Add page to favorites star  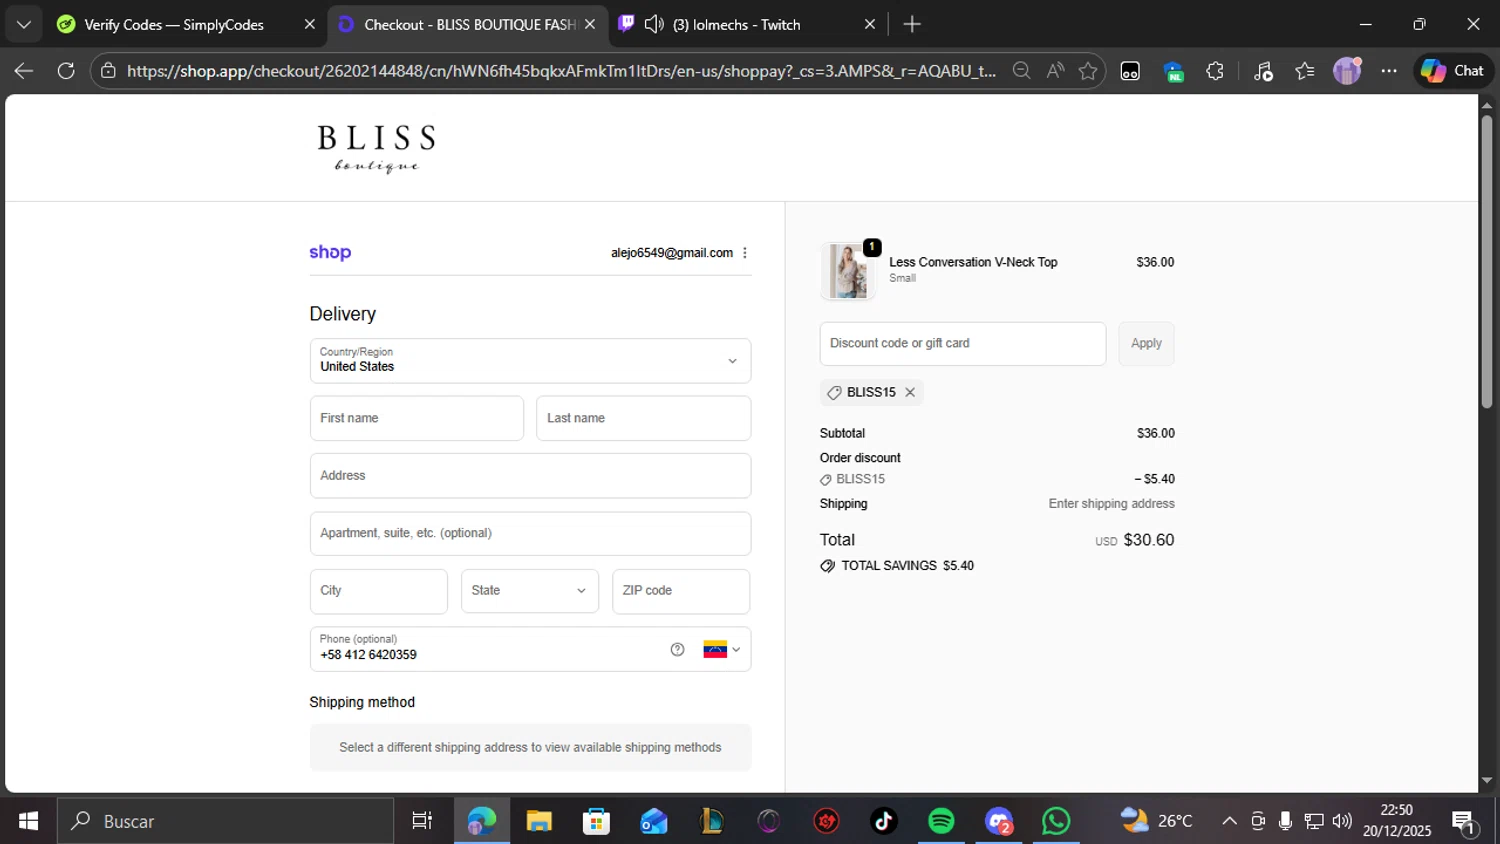(1088, 71)
